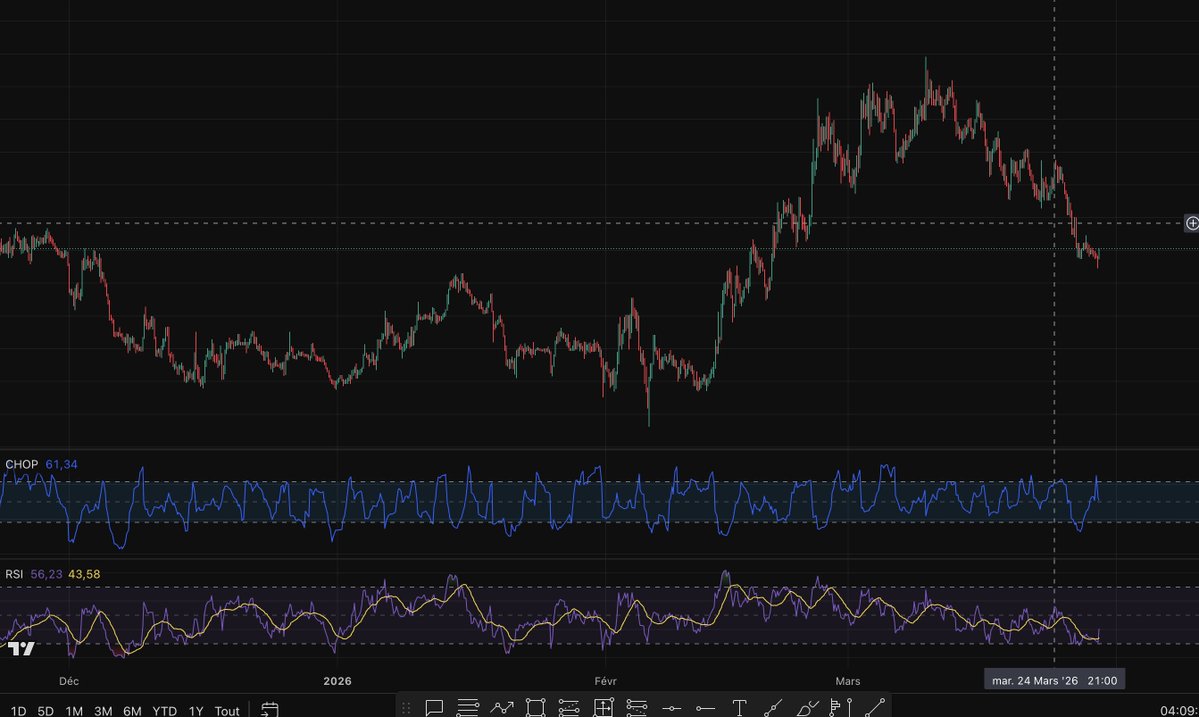Viewport: 1199px width, 717px height.
Task: Click the RSI indicator label
Action: click(14, 574)
